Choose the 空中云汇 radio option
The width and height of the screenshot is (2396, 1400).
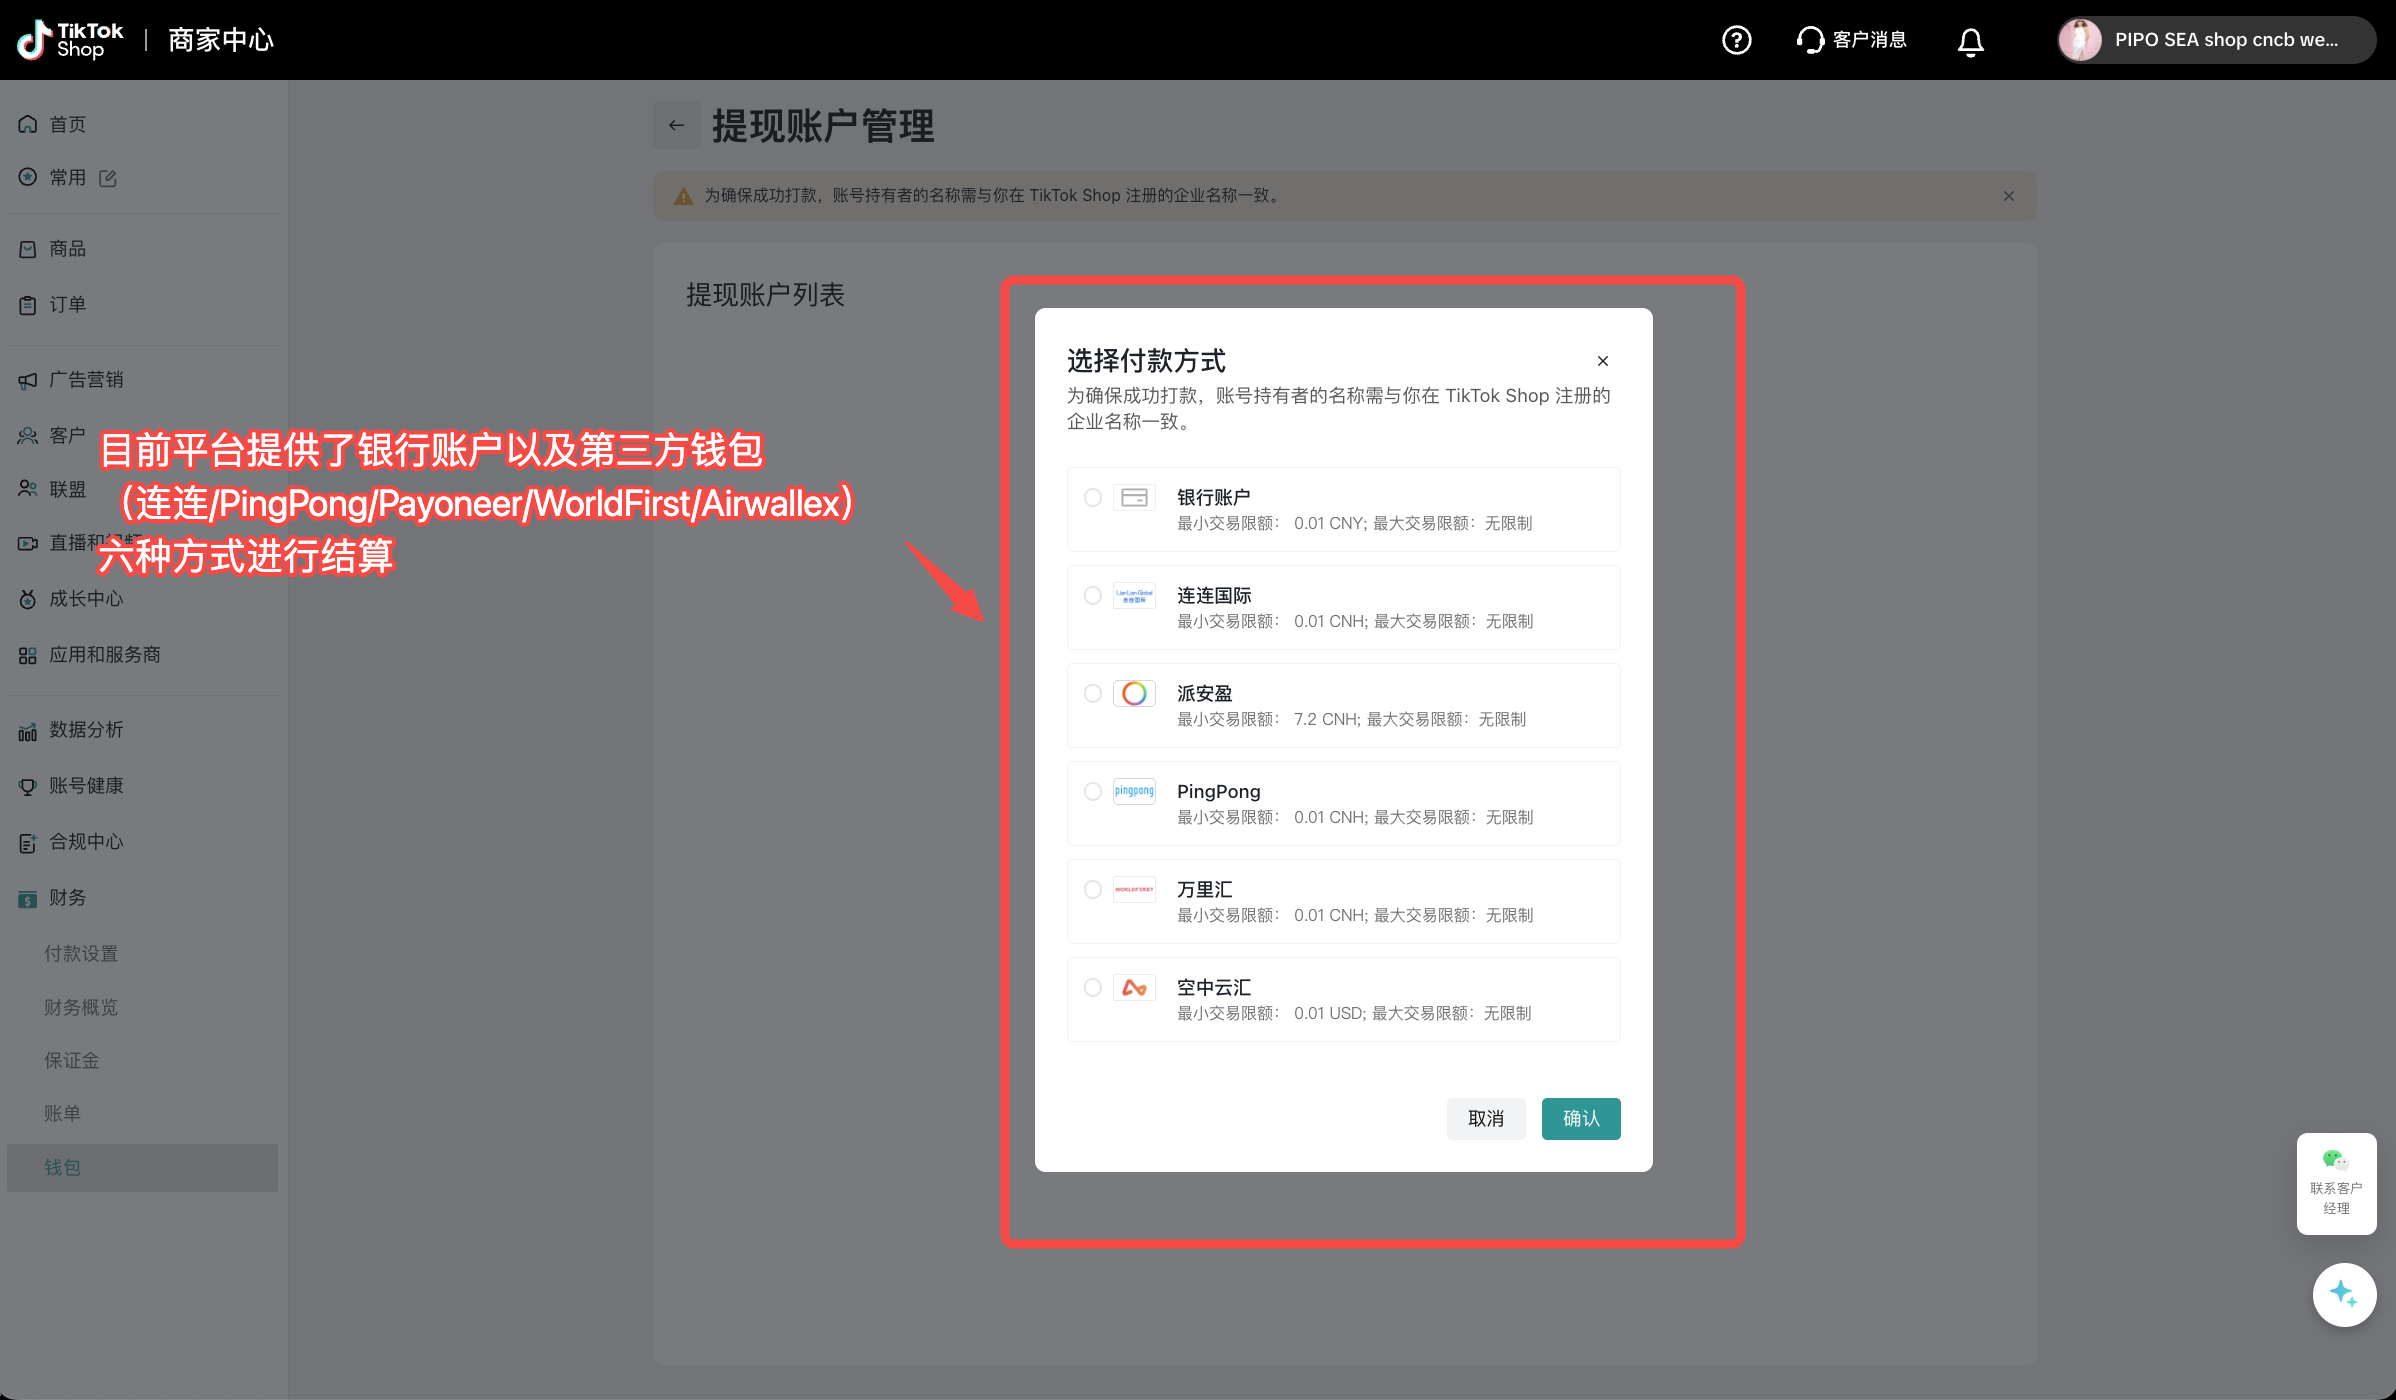[1093, 988]
